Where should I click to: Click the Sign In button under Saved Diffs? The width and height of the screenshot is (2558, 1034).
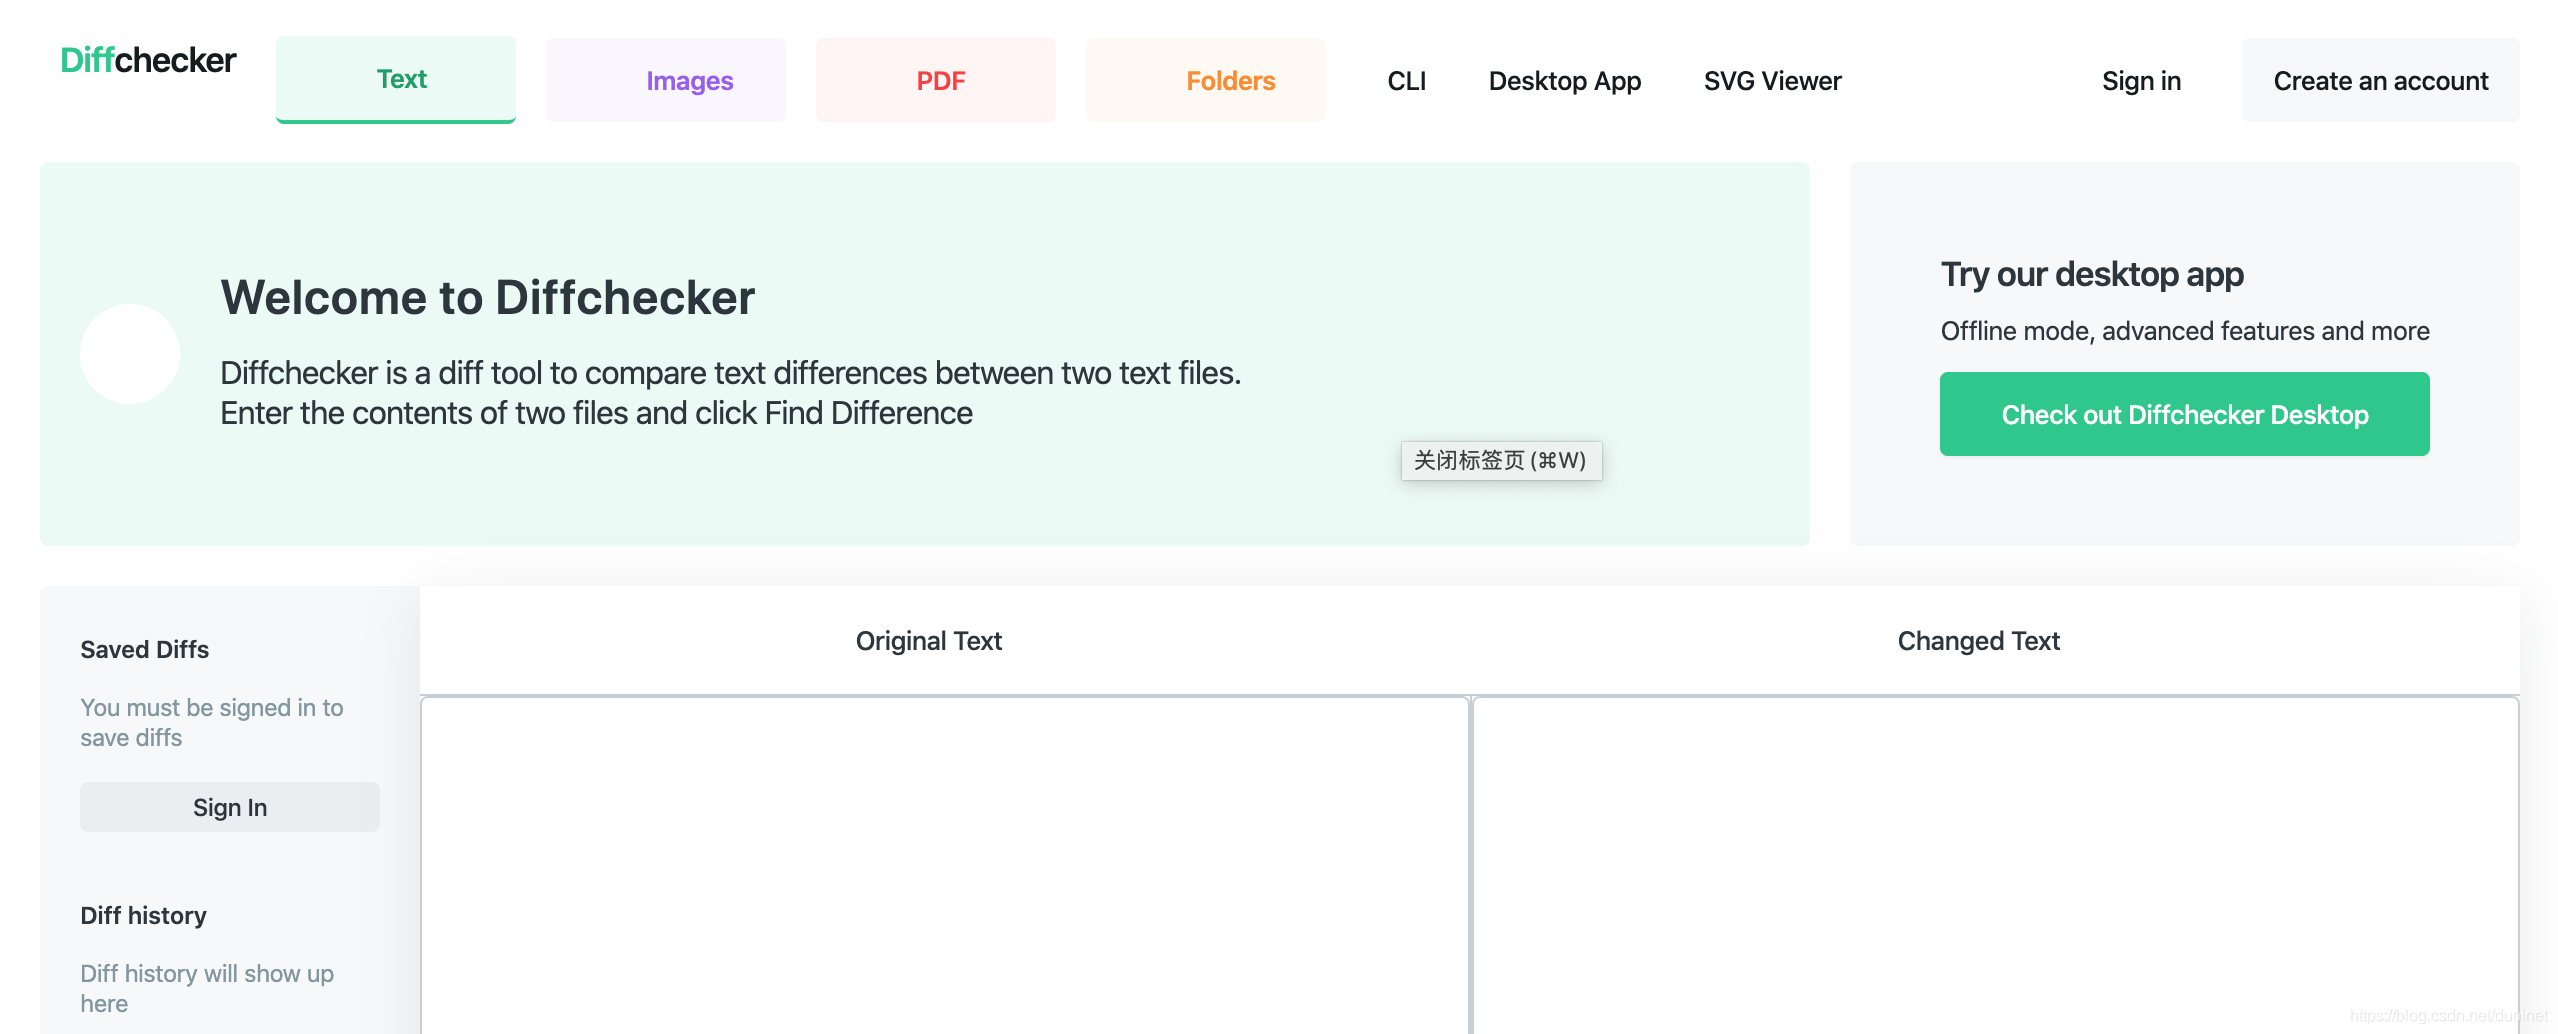pos(230,807)
